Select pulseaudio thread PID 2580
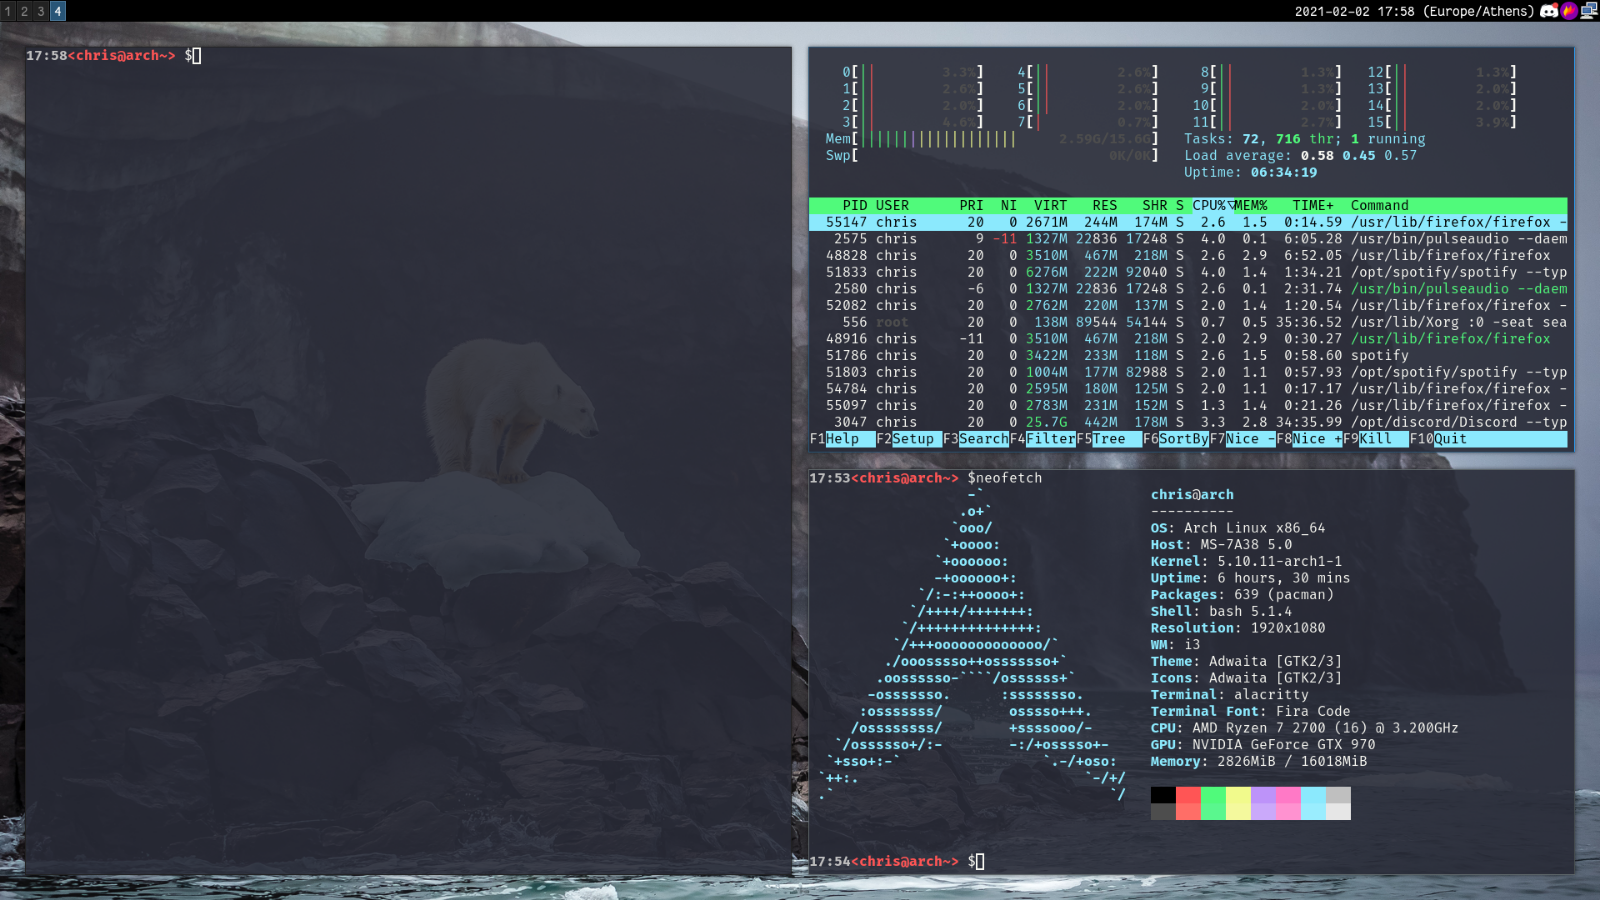This screenshot has height=900, width=1600. coord(1188,289)
